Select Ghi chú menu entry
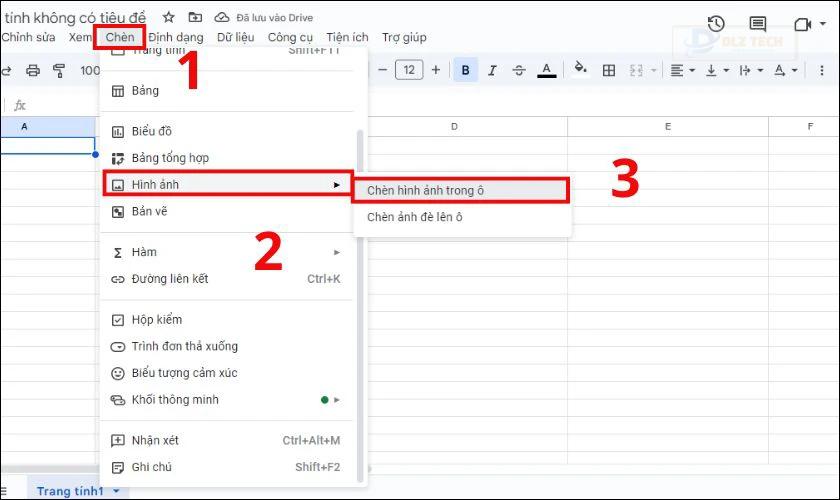This screenshot has height=500, width=840. [x=227, y=467]
